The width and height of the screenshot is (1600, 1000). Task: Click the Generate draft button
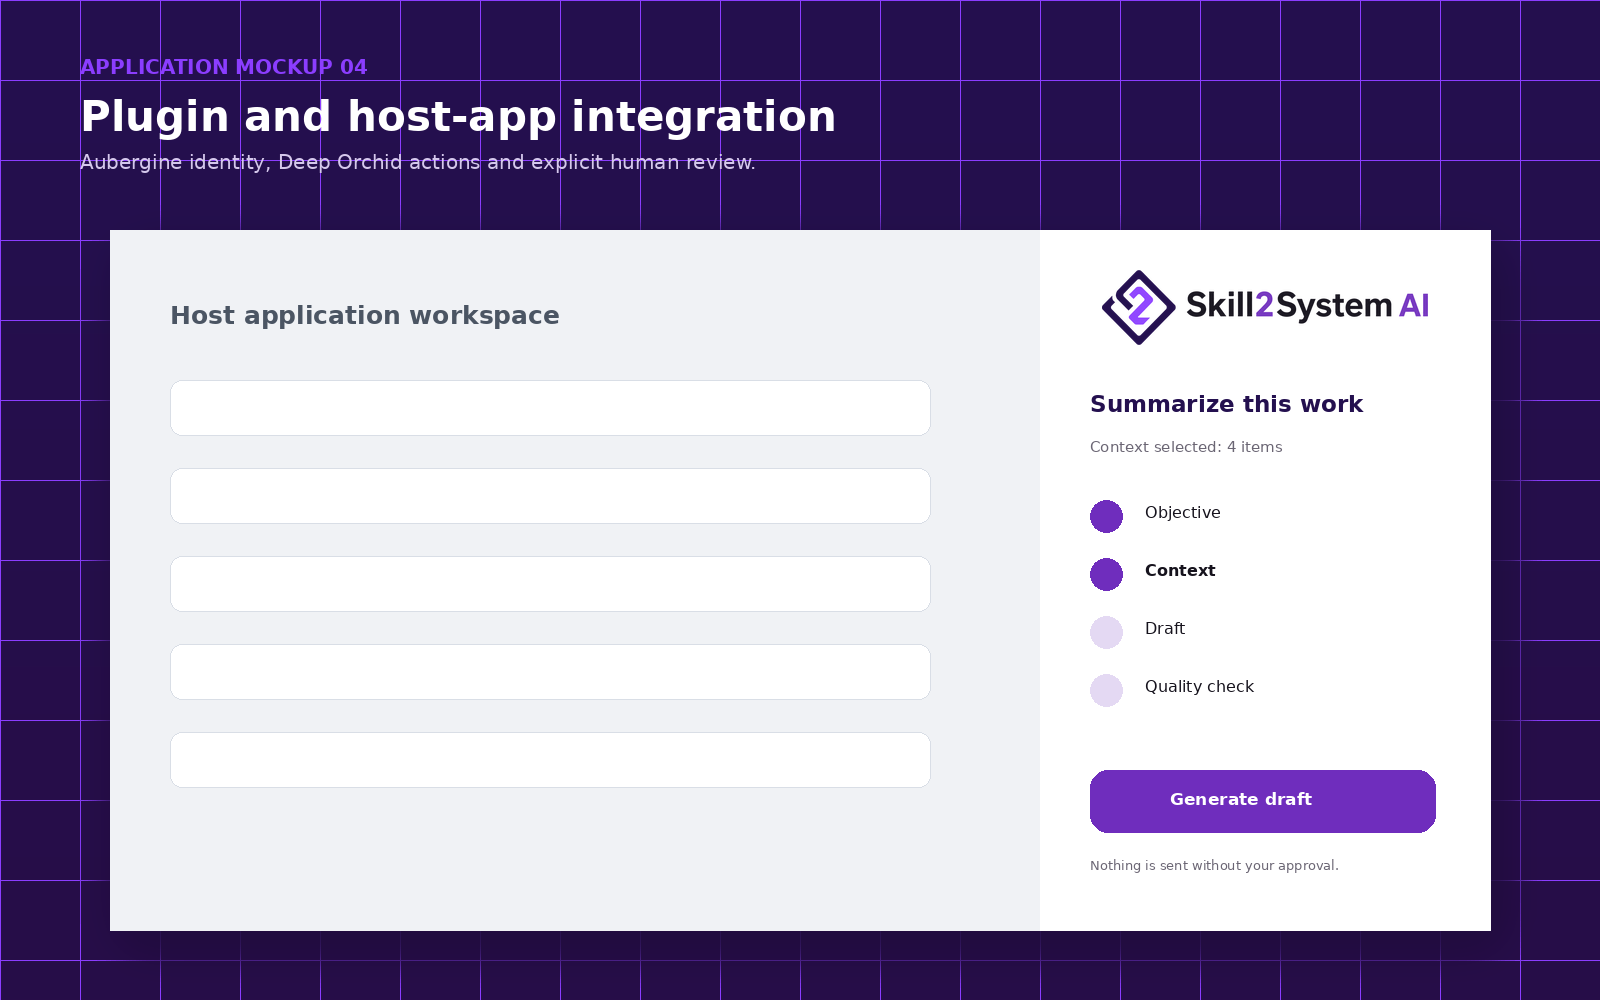(1263, 801)
